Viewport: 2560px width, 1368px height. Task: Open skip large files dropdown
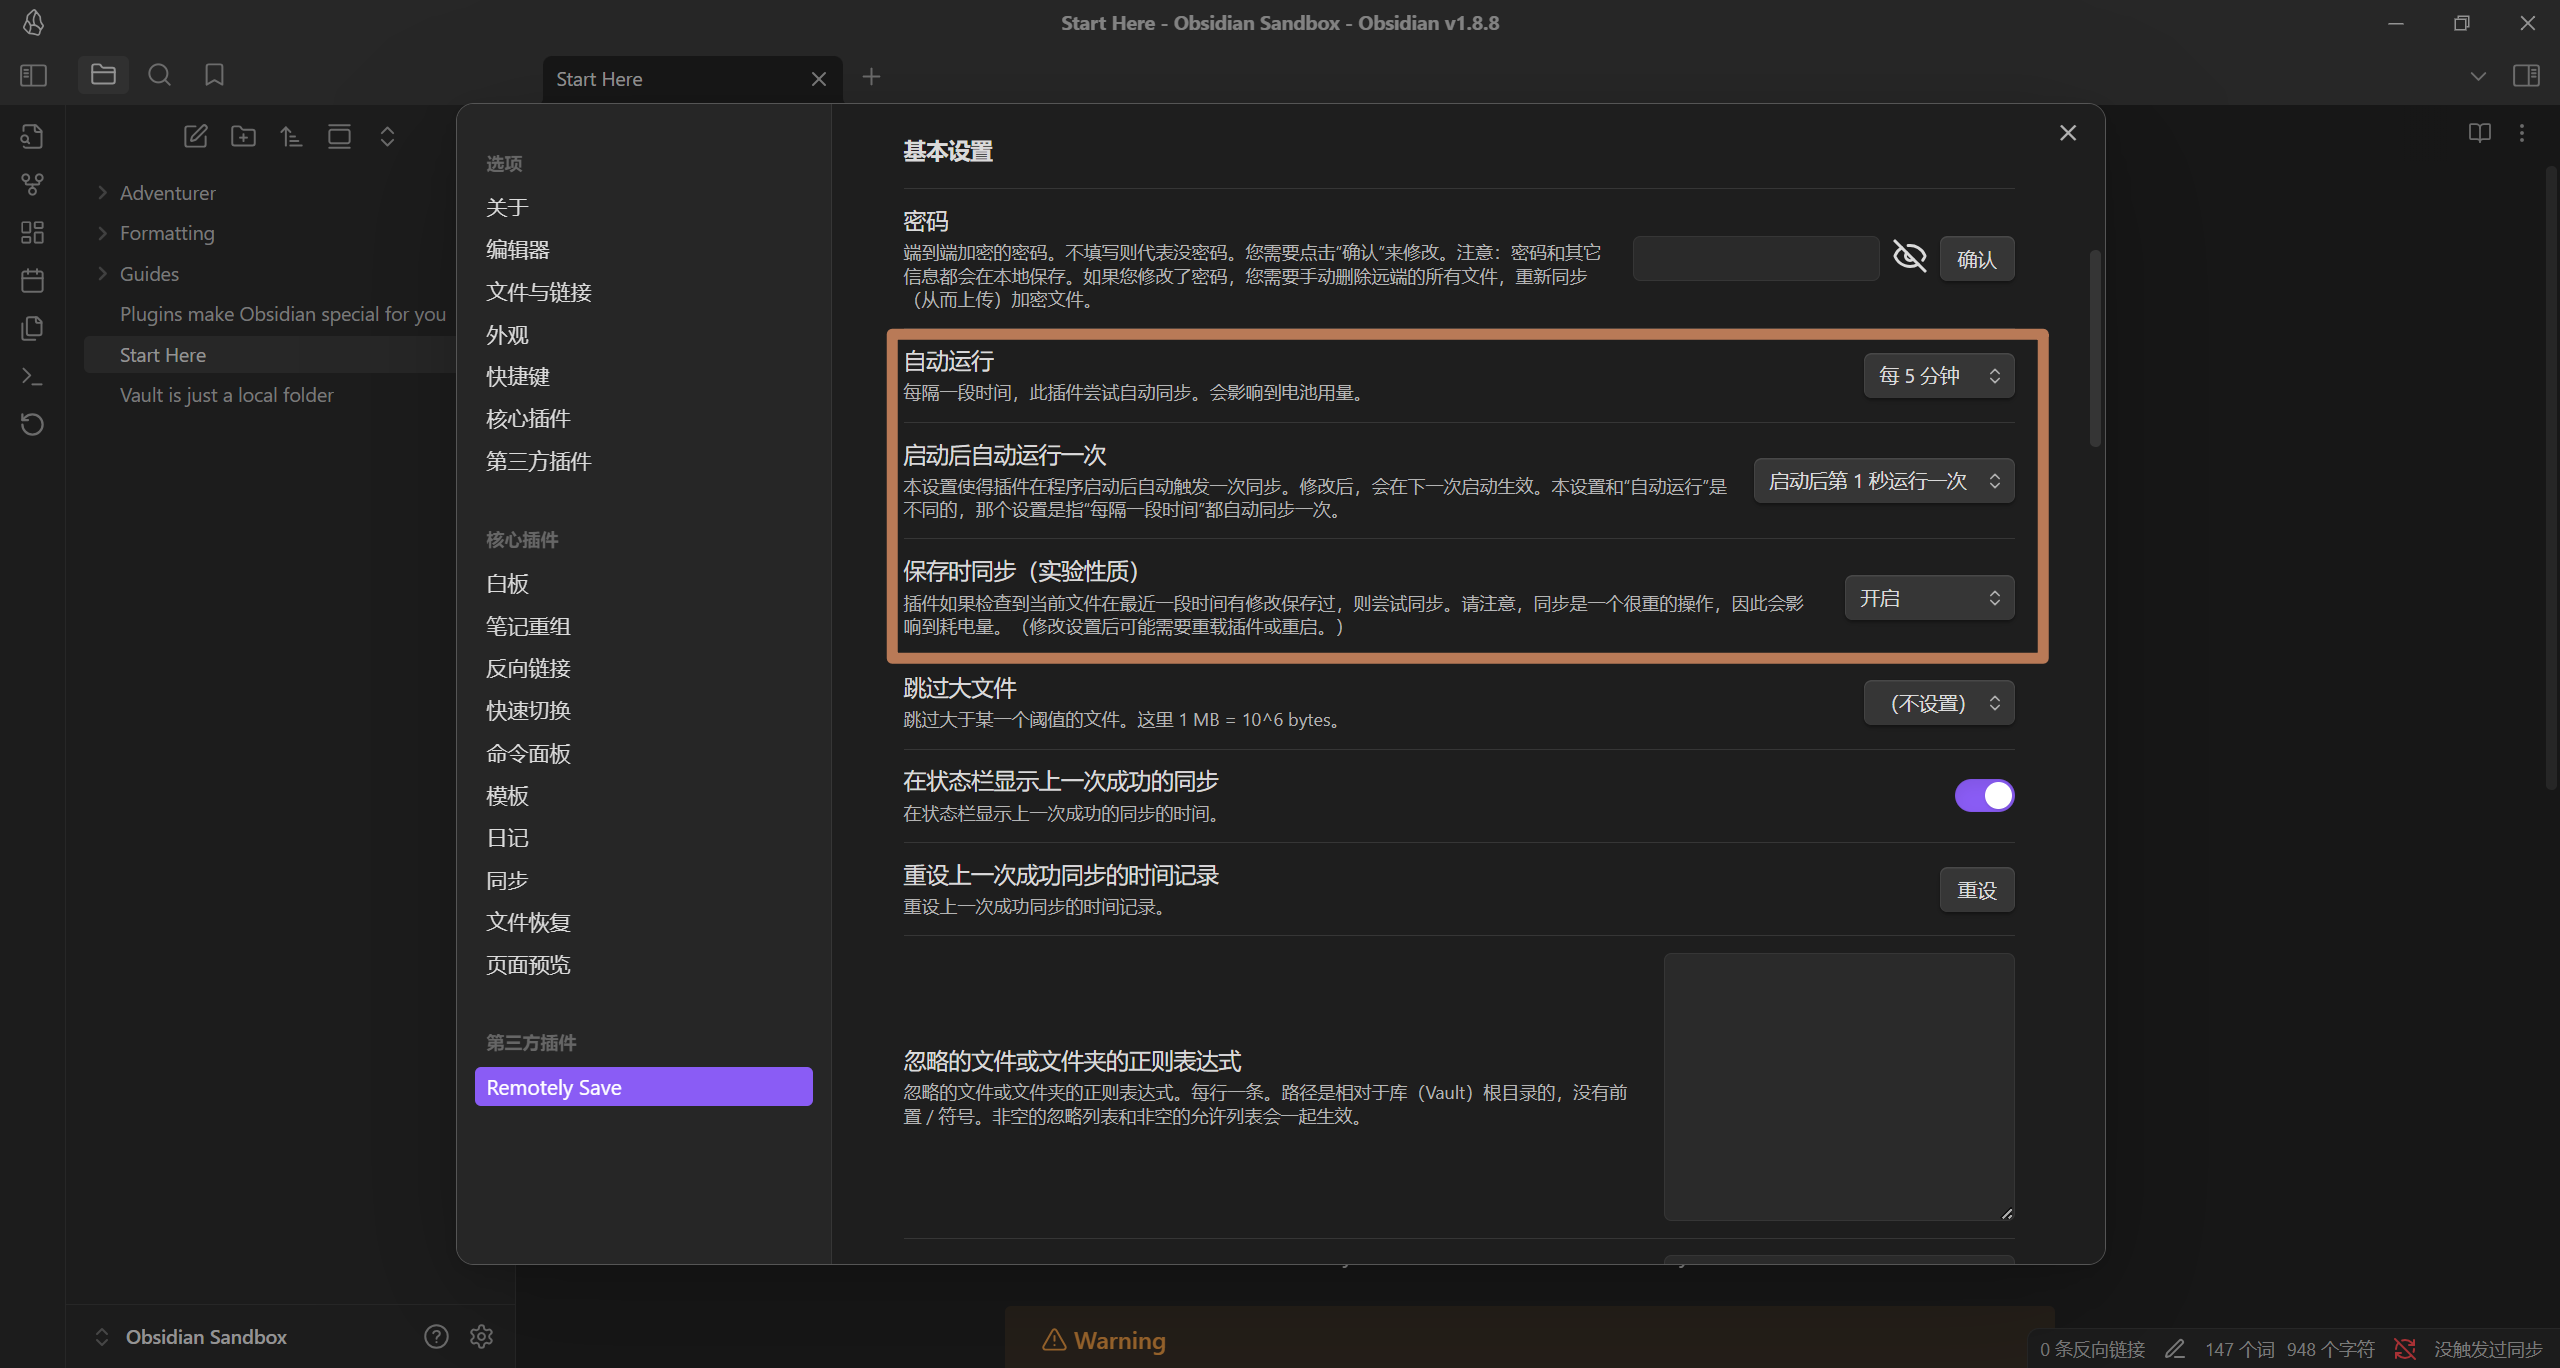click(1939, 703)
